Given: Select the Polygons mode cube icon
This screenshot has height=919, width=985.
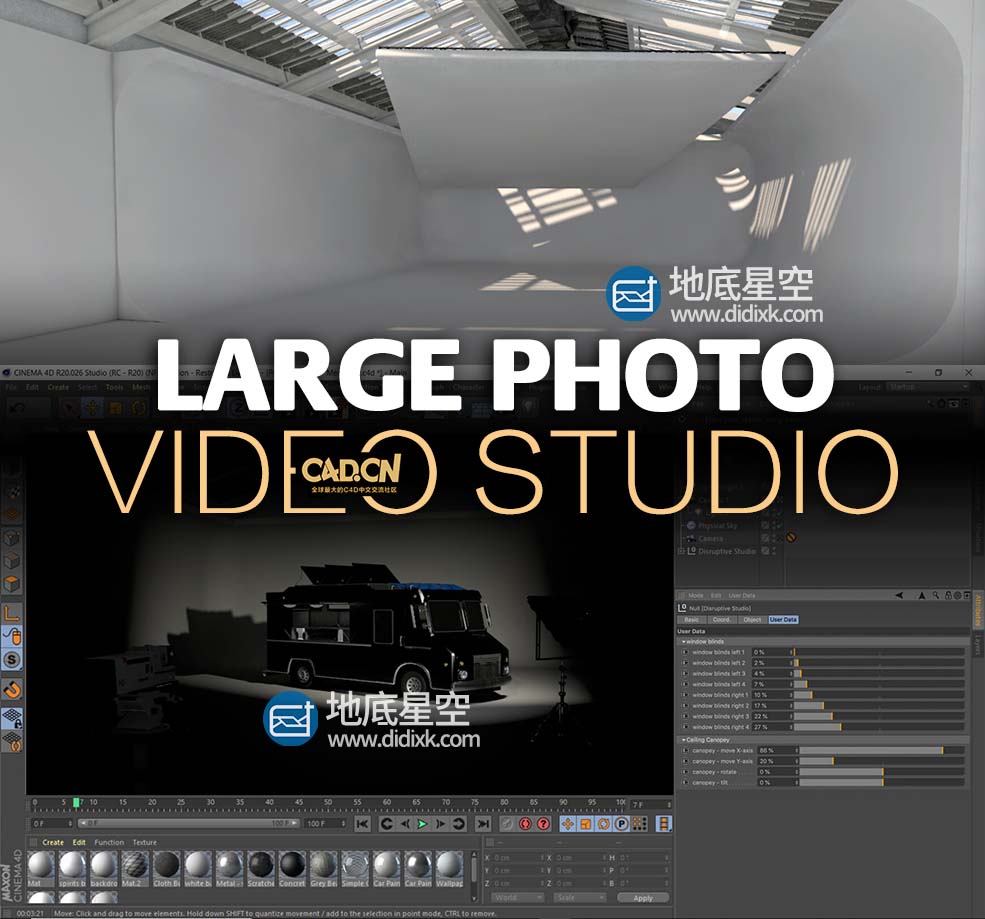Looking at the screenshot, I should coord(12,583).
